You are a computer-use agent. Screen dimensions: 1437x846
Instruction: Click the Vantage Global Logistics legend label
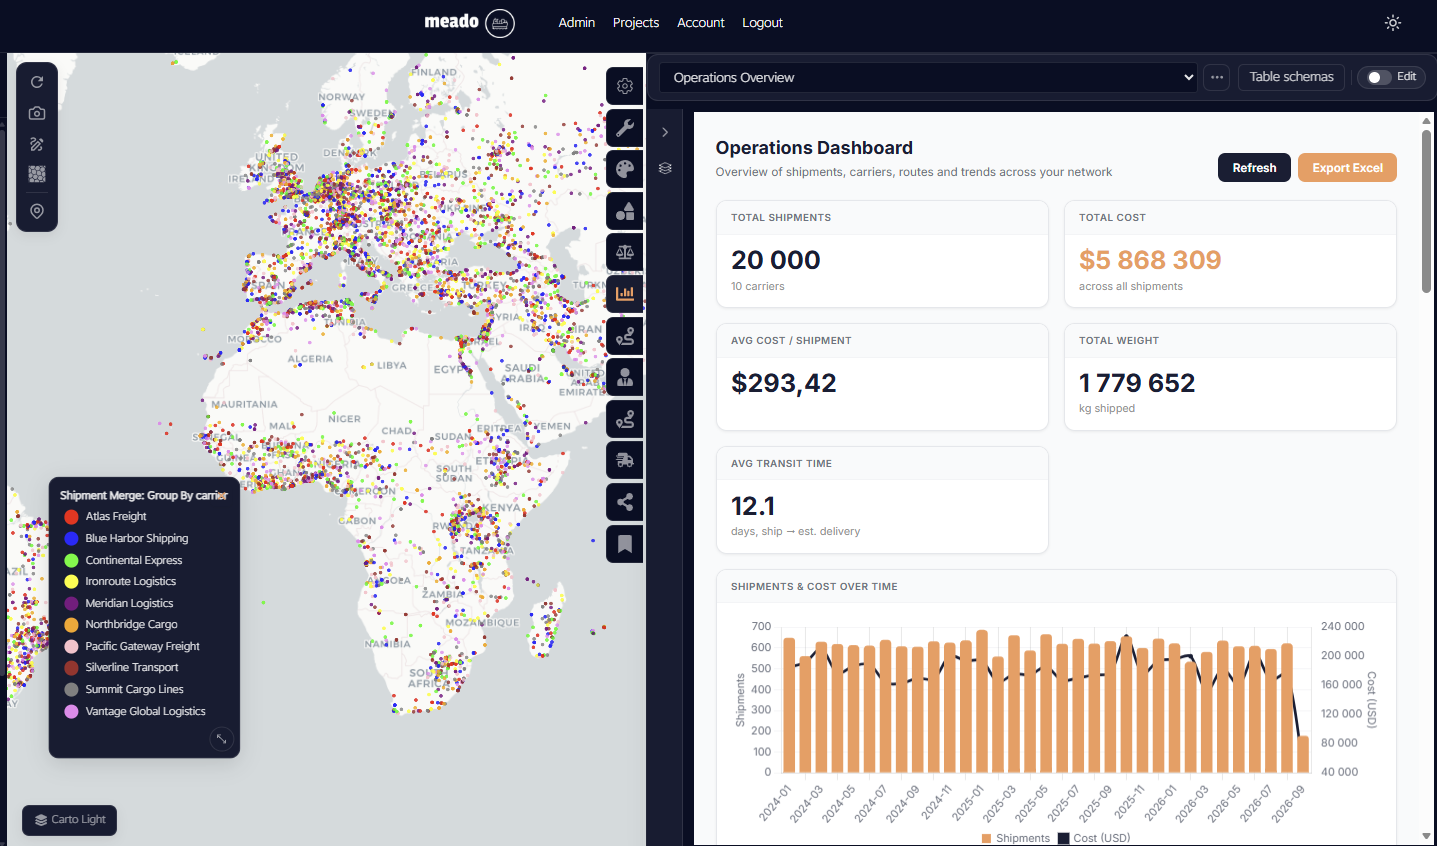tap(145, 711)
